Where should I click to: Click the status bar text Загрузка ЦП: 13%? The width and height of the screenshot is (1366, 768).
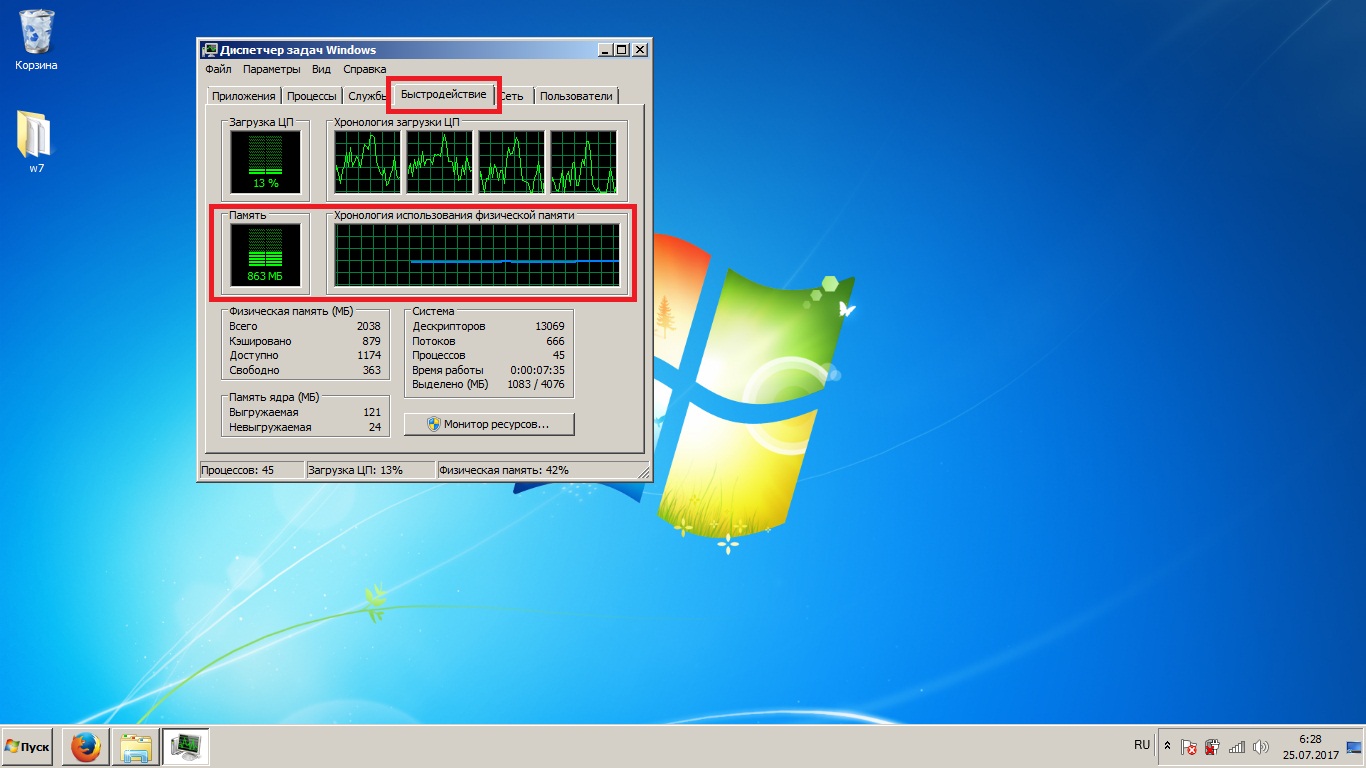(x=355, y=469)
